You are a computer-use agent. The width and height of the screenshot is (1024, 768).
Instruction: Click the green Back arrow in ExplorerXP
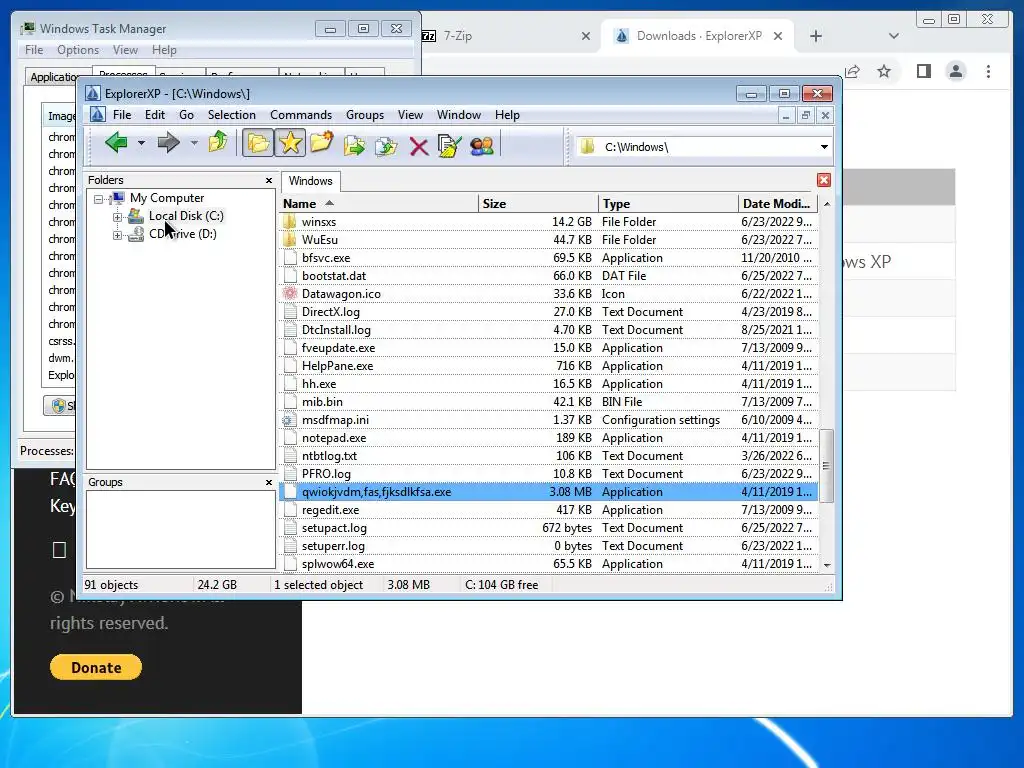click(x=116, y=142)
